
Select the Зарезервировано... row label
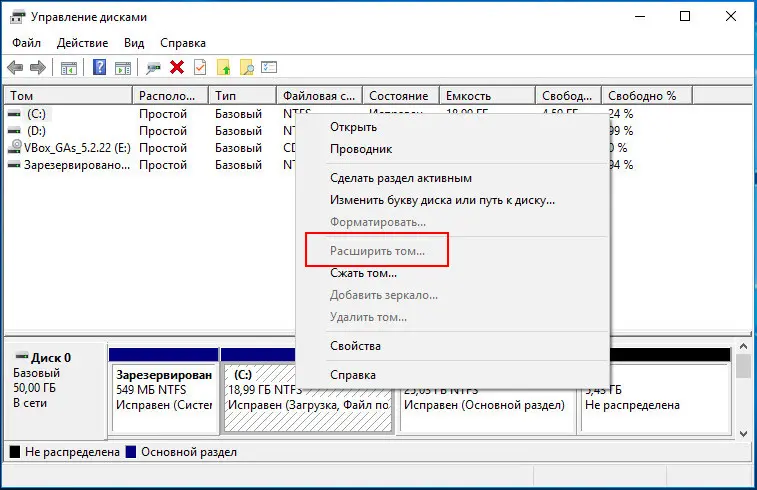click(x=77, y=165)
